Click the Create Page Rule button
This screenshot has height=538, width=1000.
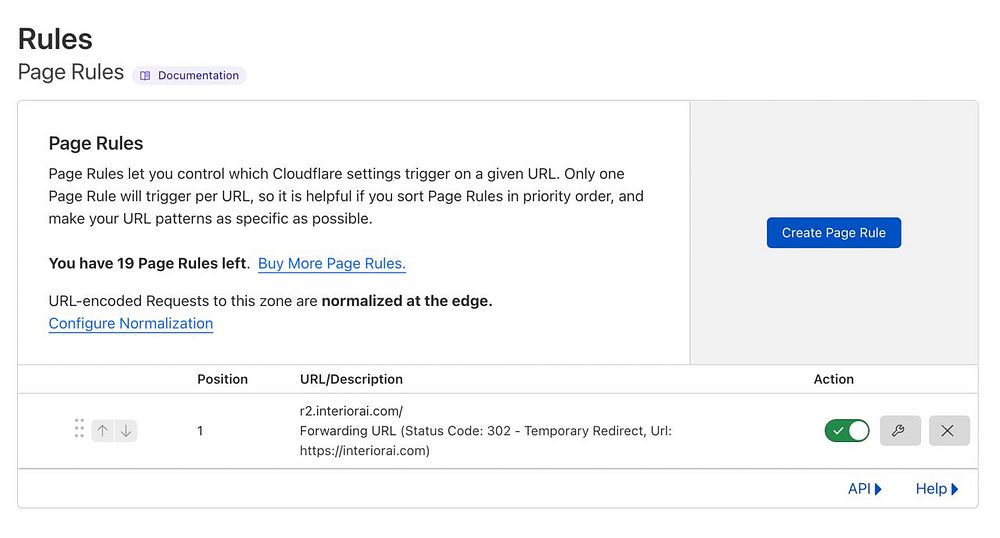pyautogui.click(x=834, y=233)
